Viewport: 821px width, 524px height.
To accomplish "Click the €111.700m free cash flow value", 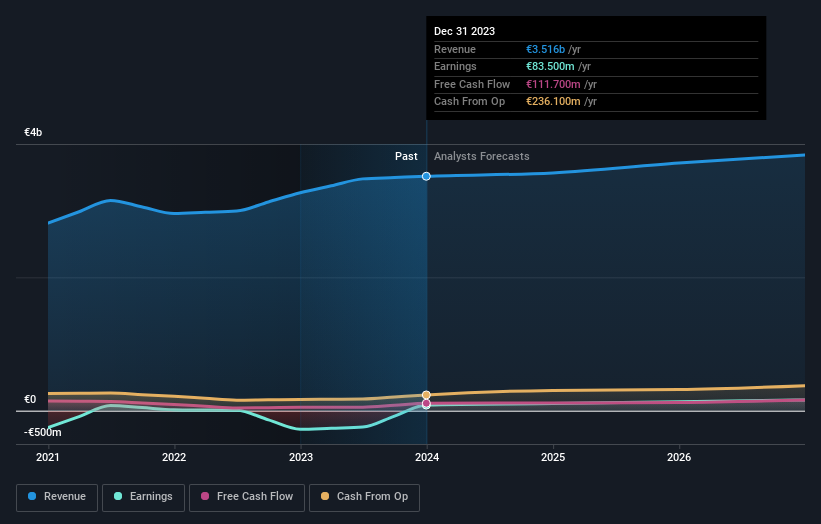I will (553, 84).
